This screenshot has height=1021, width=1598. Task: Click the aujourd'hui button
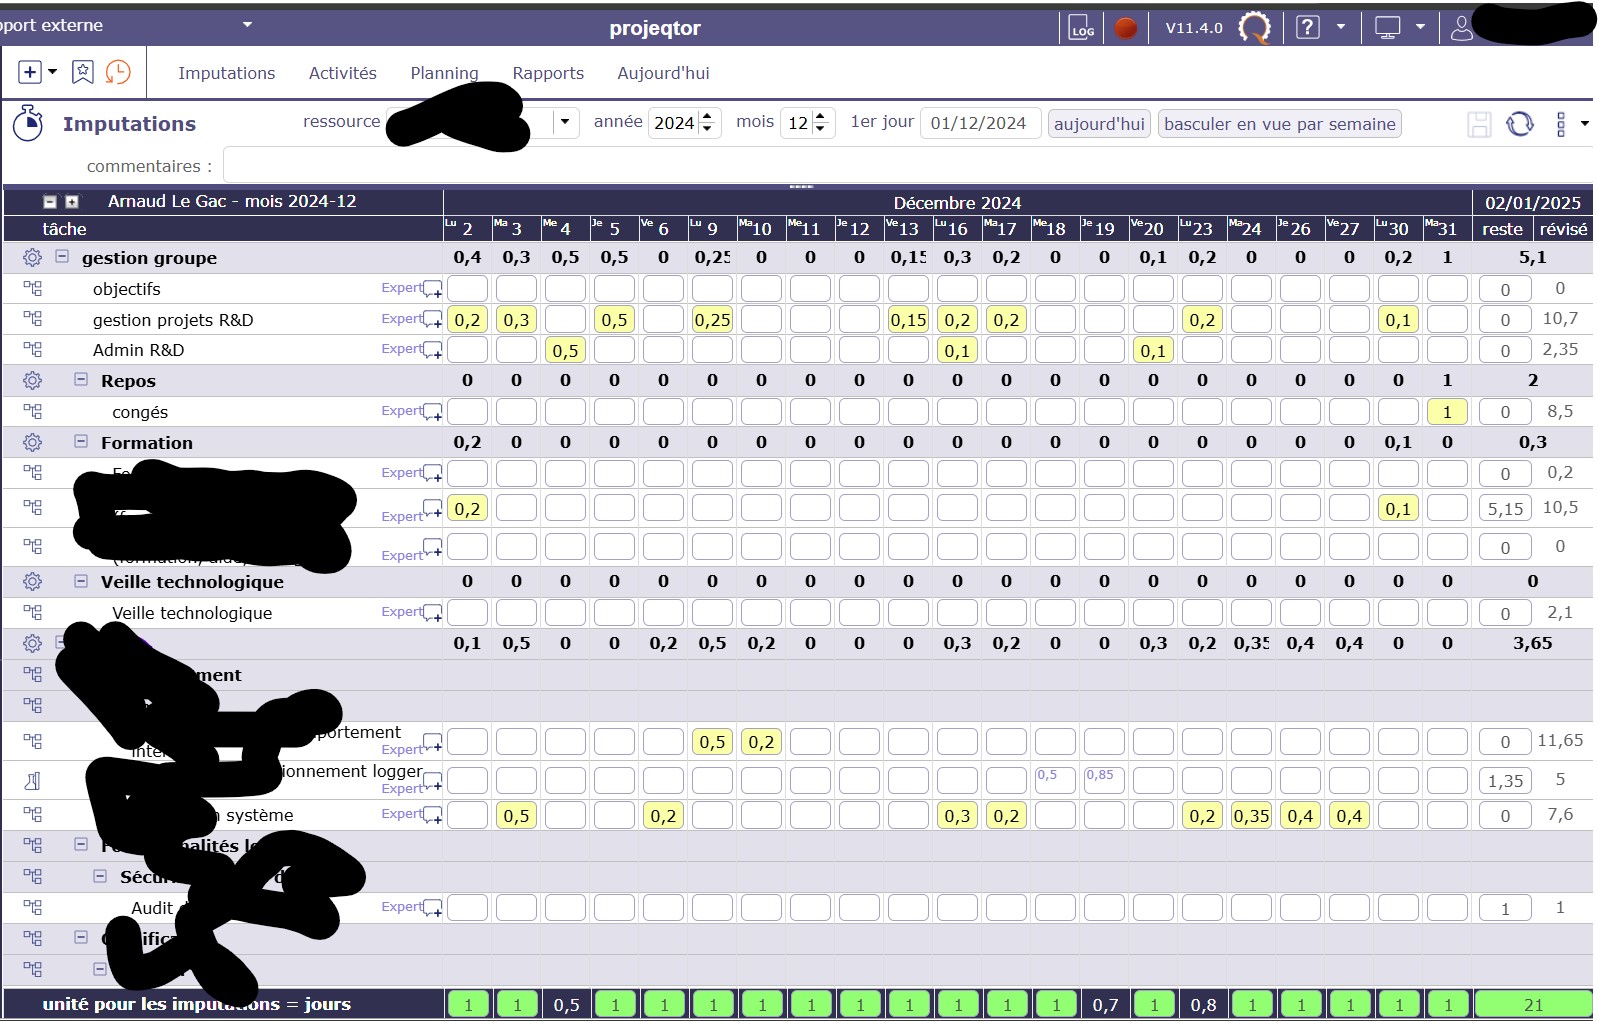1099,124
